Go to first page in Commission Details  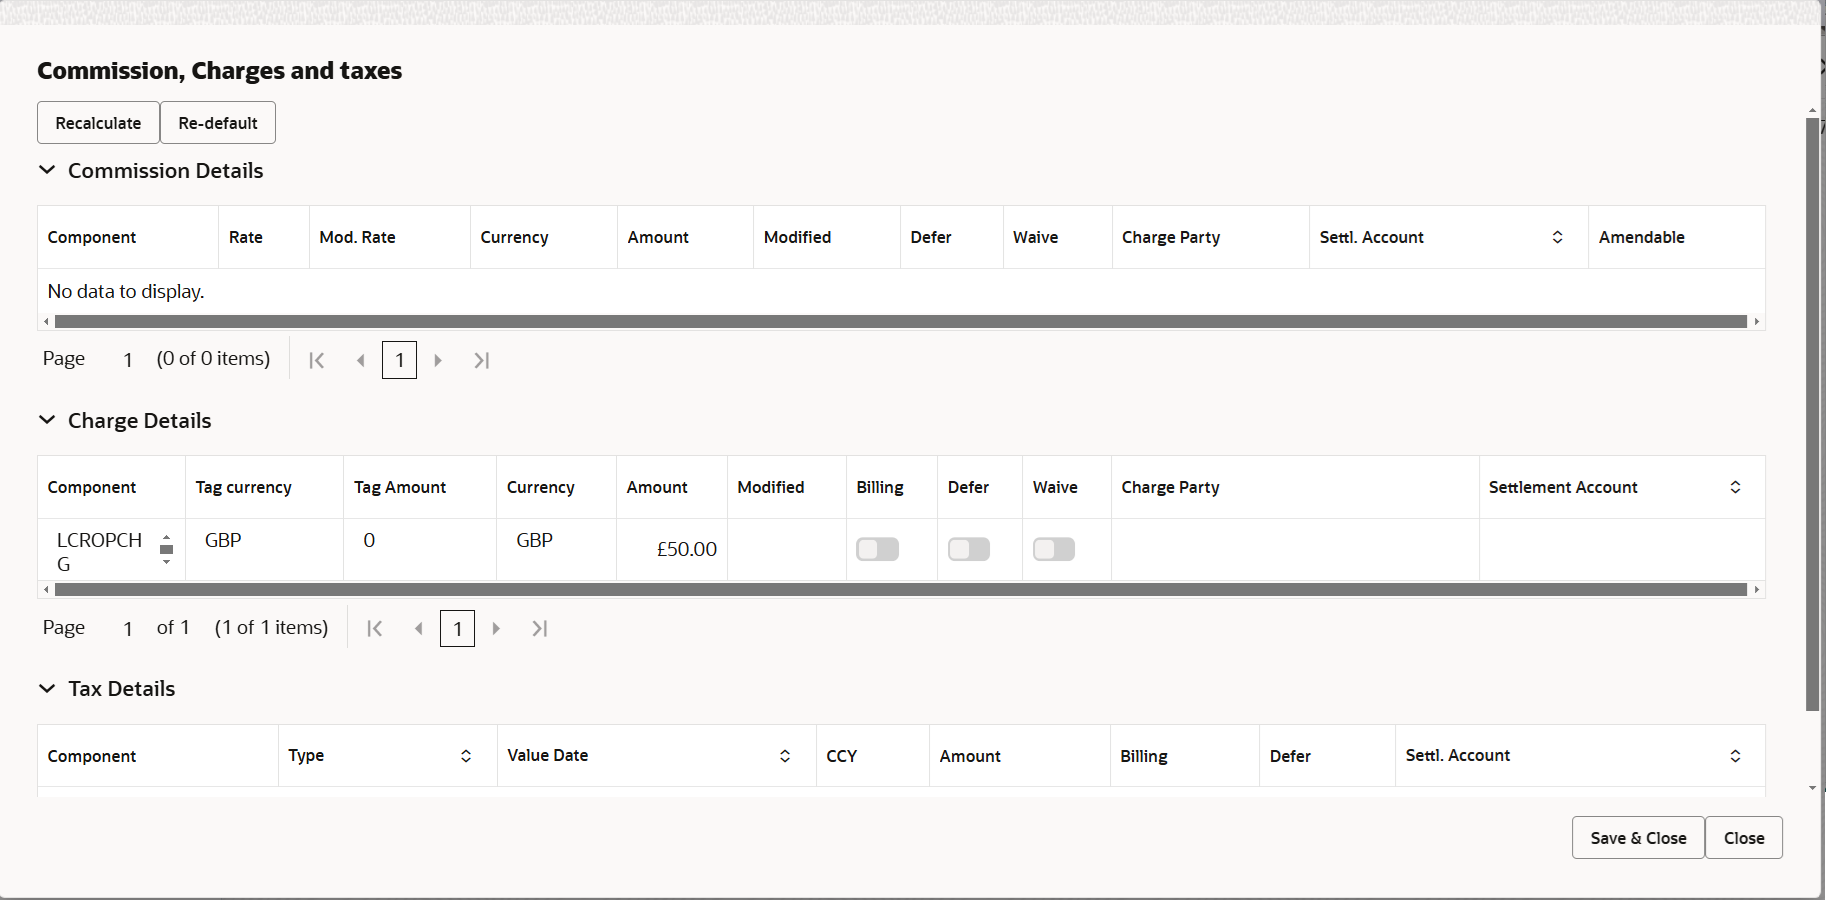(x=317, y=360)
